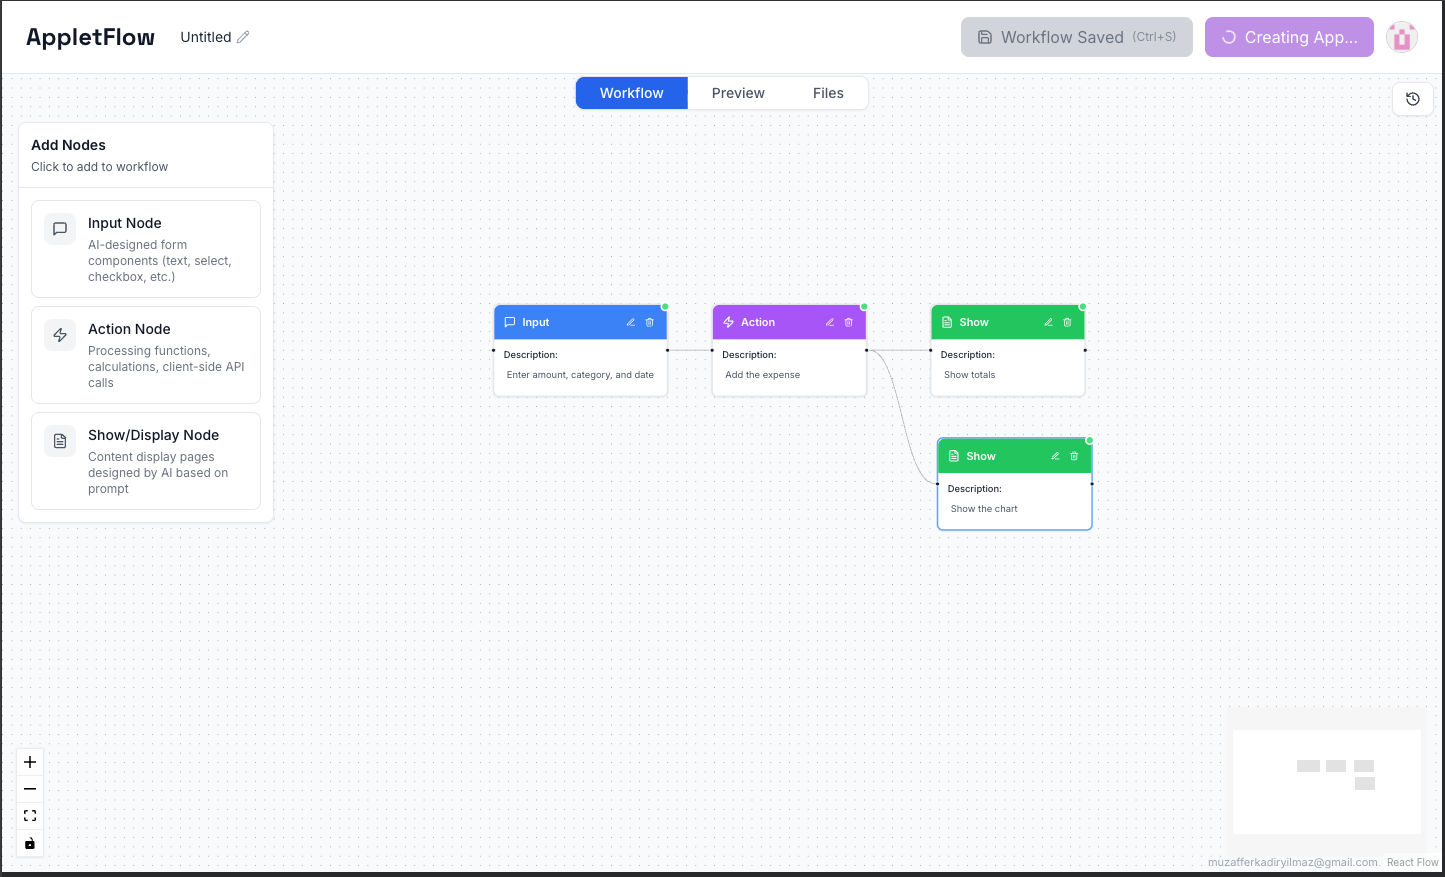The width and height of the screenshot is (1445, 877).
Task: Open the version history panel
Action: click(1412, 99)
